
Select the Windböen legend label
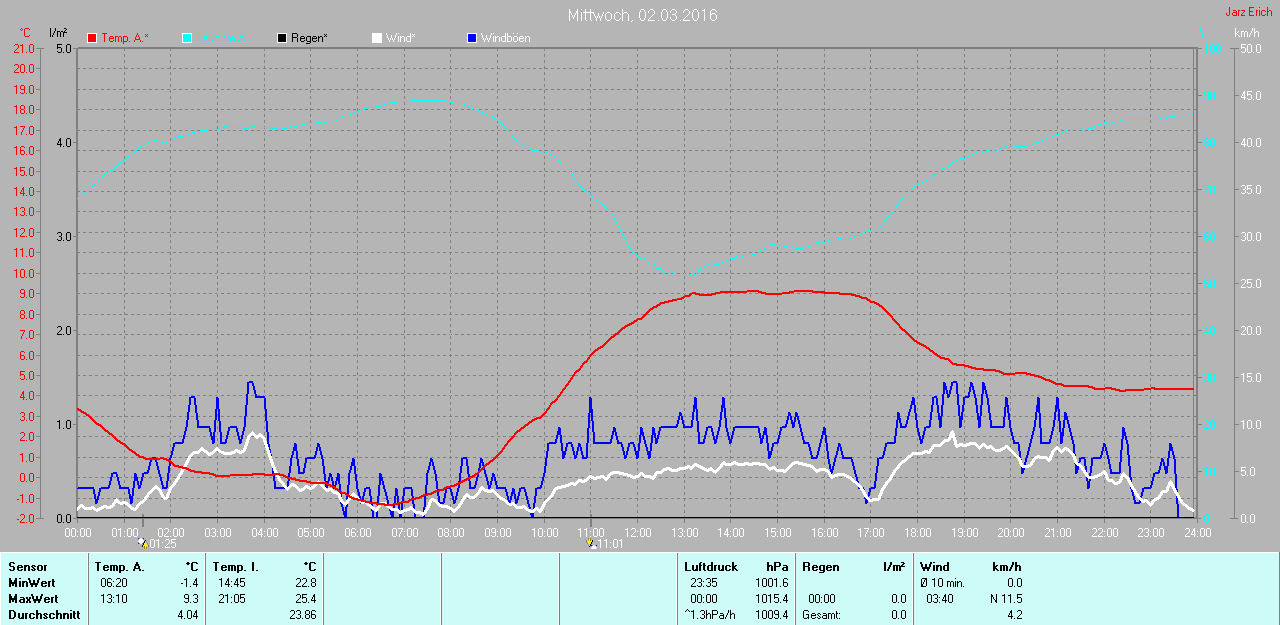click(505, 38)
